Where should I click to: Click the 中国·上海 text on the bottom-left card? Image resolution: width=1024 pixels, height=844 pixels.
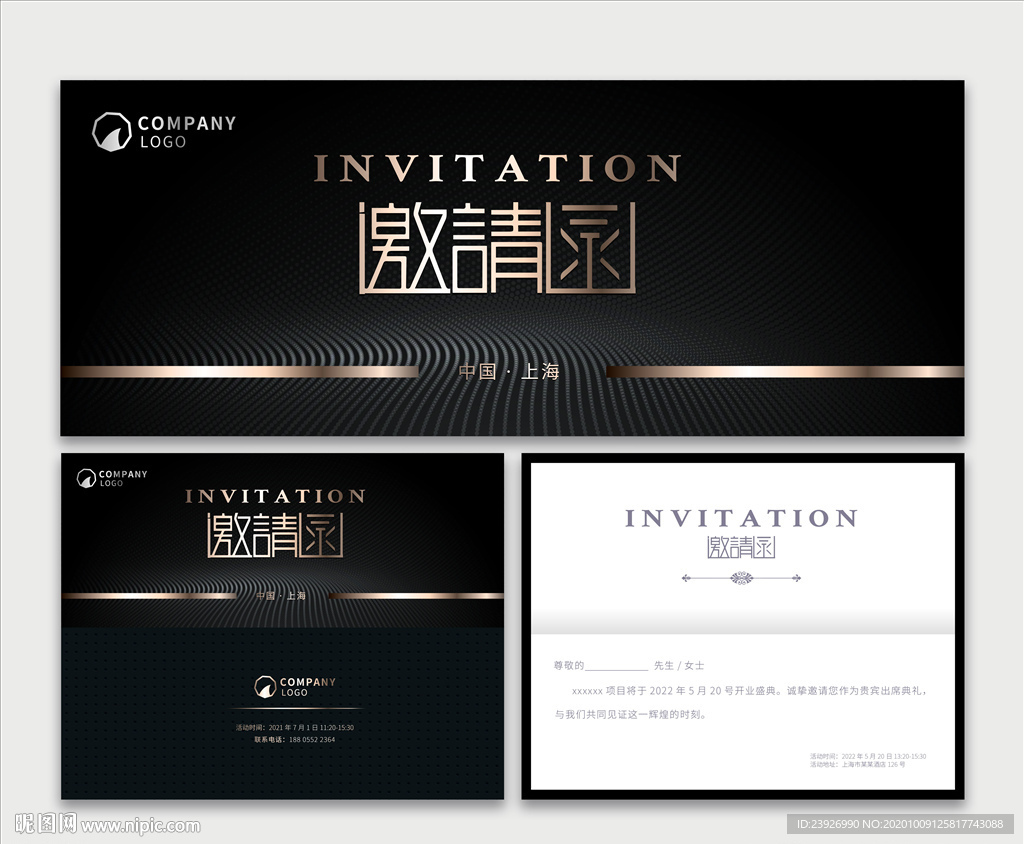point(281,596)
